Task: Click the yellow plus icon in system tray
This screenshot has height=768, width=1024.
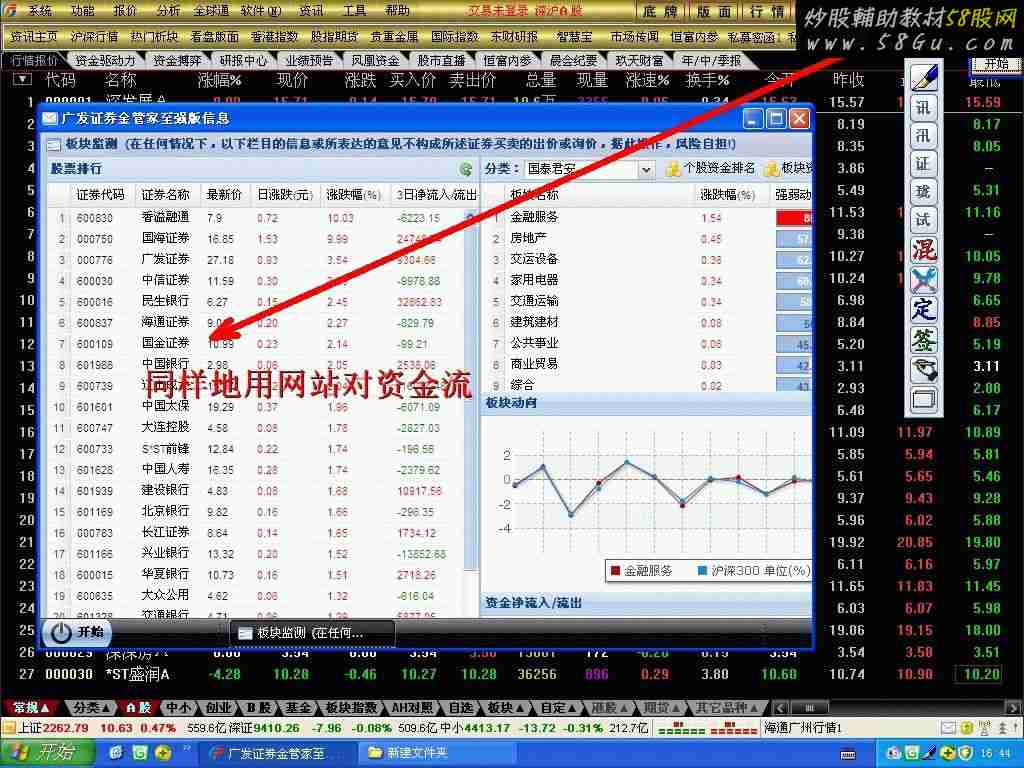Action: (949, 754)
